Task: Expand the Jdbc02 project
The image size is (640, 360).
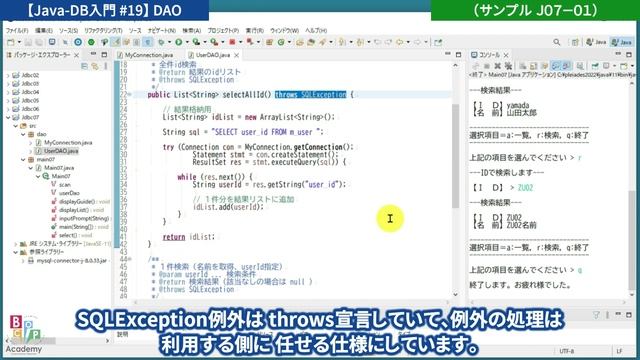Action: click(8, 75)
